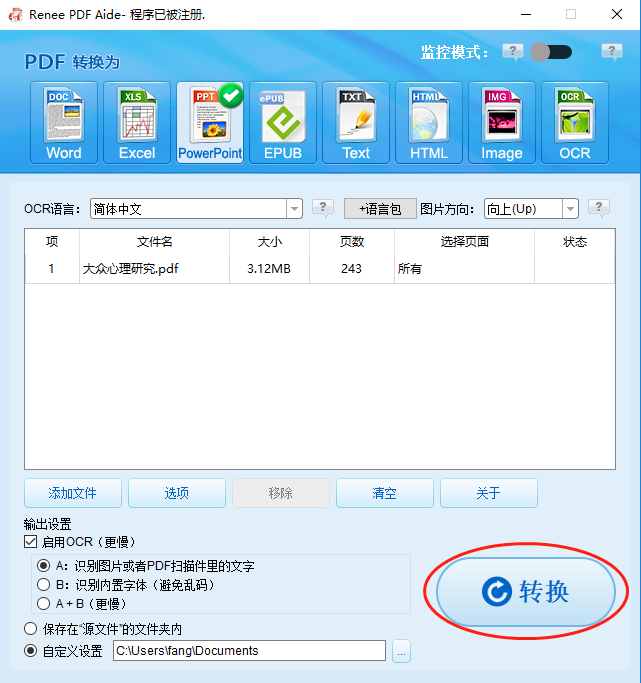Click the output path field C:\Users\fang\Documents
The width and height of the screenshot is (641, 683).
[250, 650]
